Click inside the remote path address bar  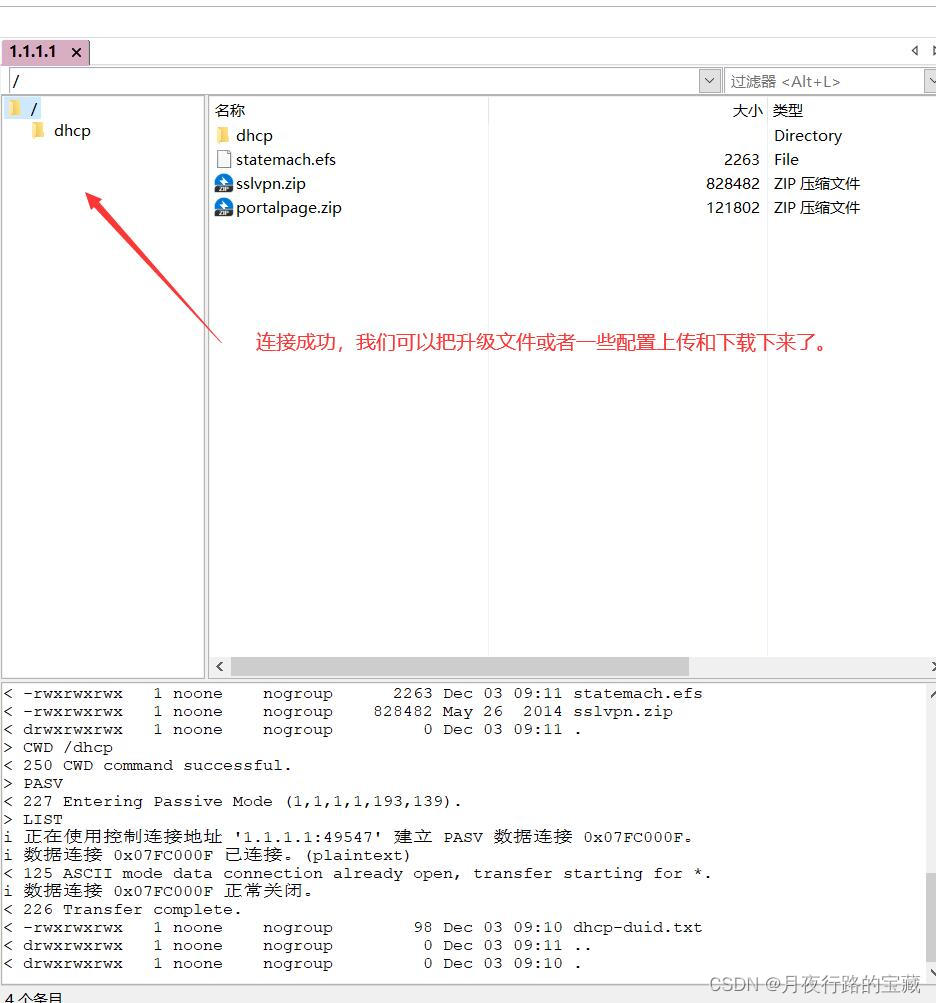pos(350,80)
